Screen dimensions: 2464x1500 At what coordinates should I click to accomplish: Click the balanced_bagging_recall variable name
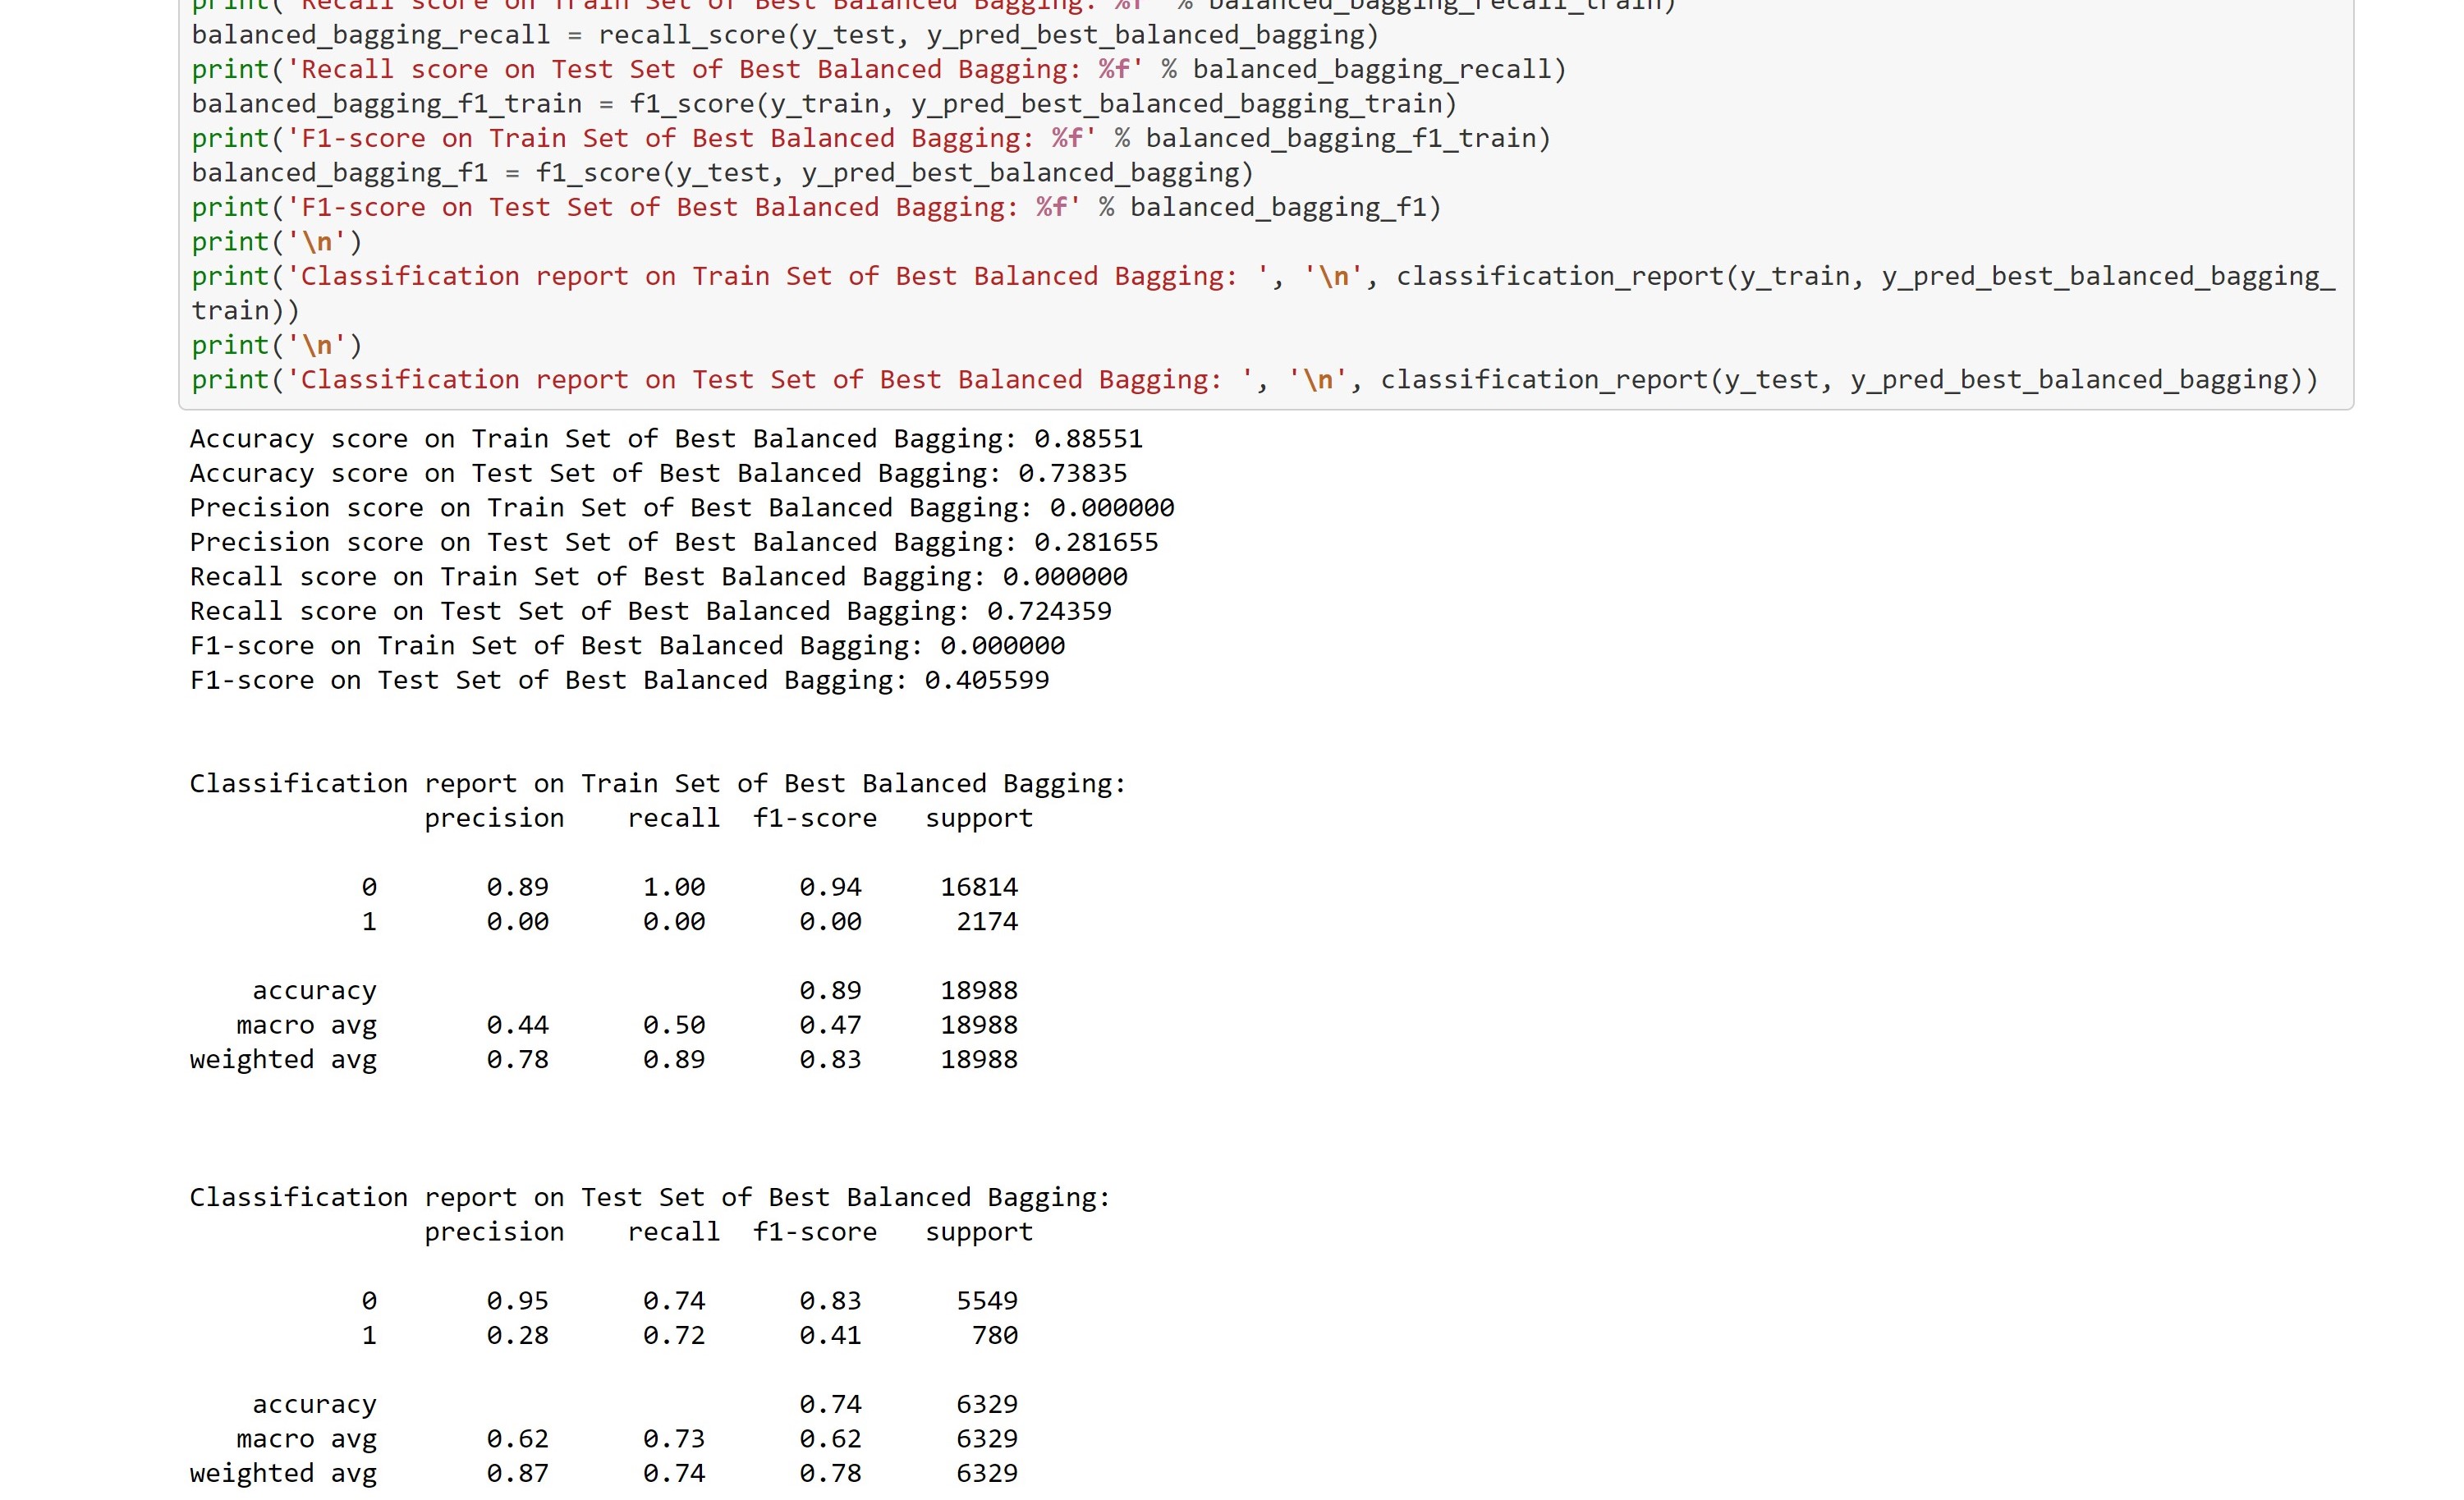370,35
